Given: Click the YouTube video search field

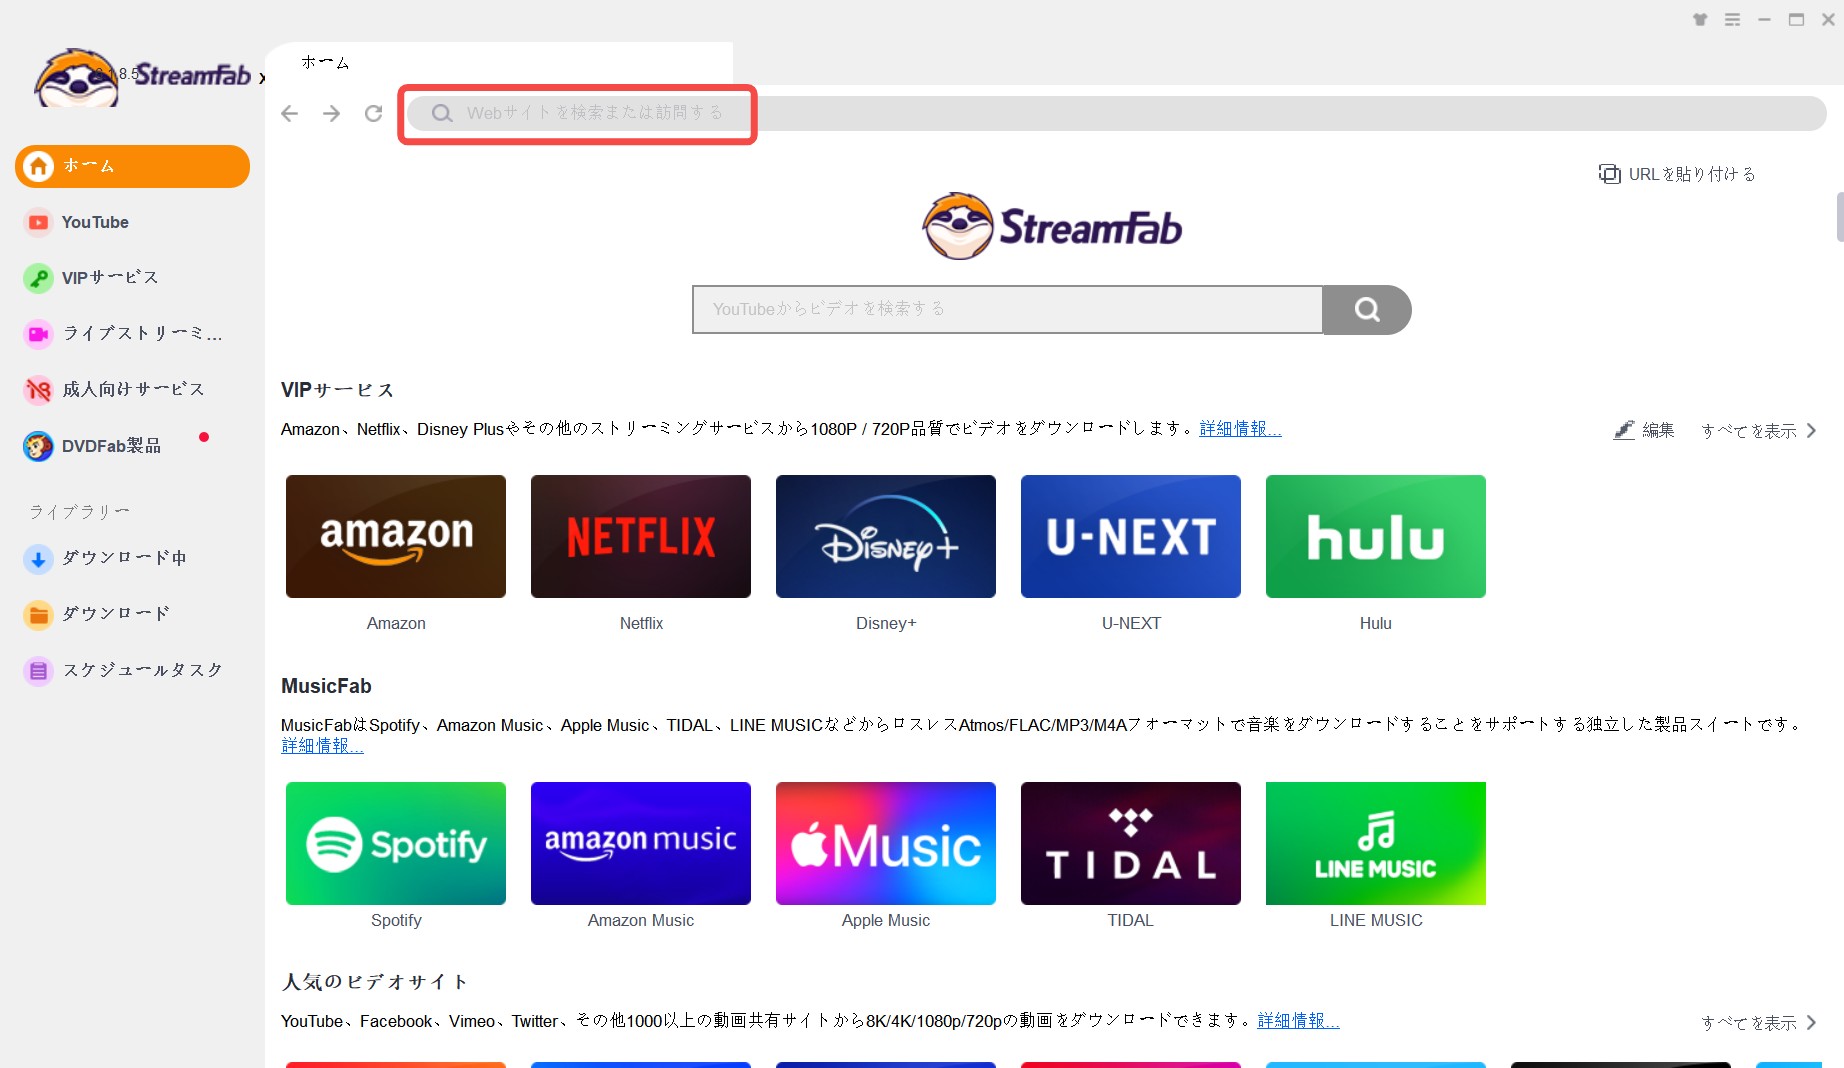Looking at the screenshot, I should click(1007, 309).
